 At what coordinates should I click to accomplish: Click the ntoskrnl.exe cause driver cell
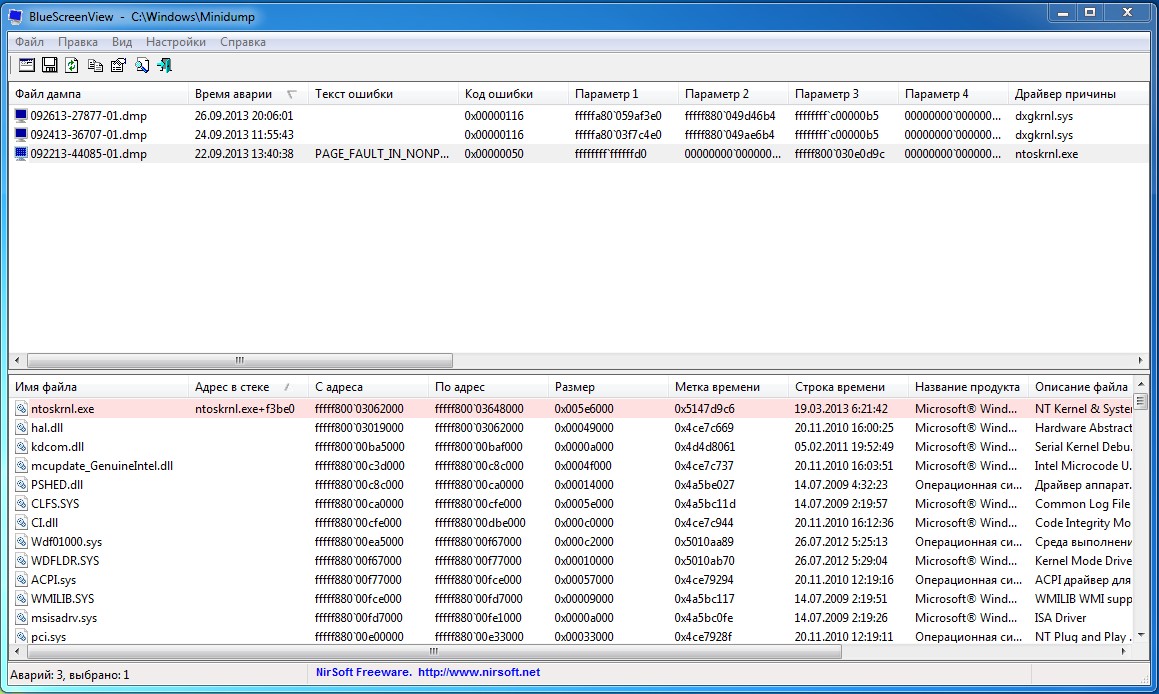1046,154
